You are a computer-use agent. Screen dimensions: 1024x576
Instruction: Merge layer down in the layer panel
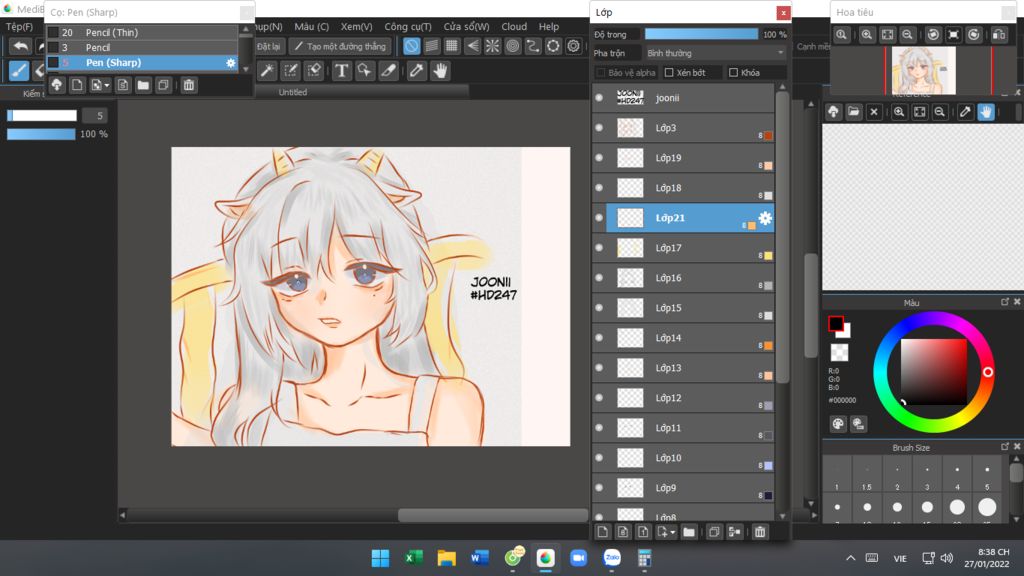pyautogui.click(x=735, y=532)
